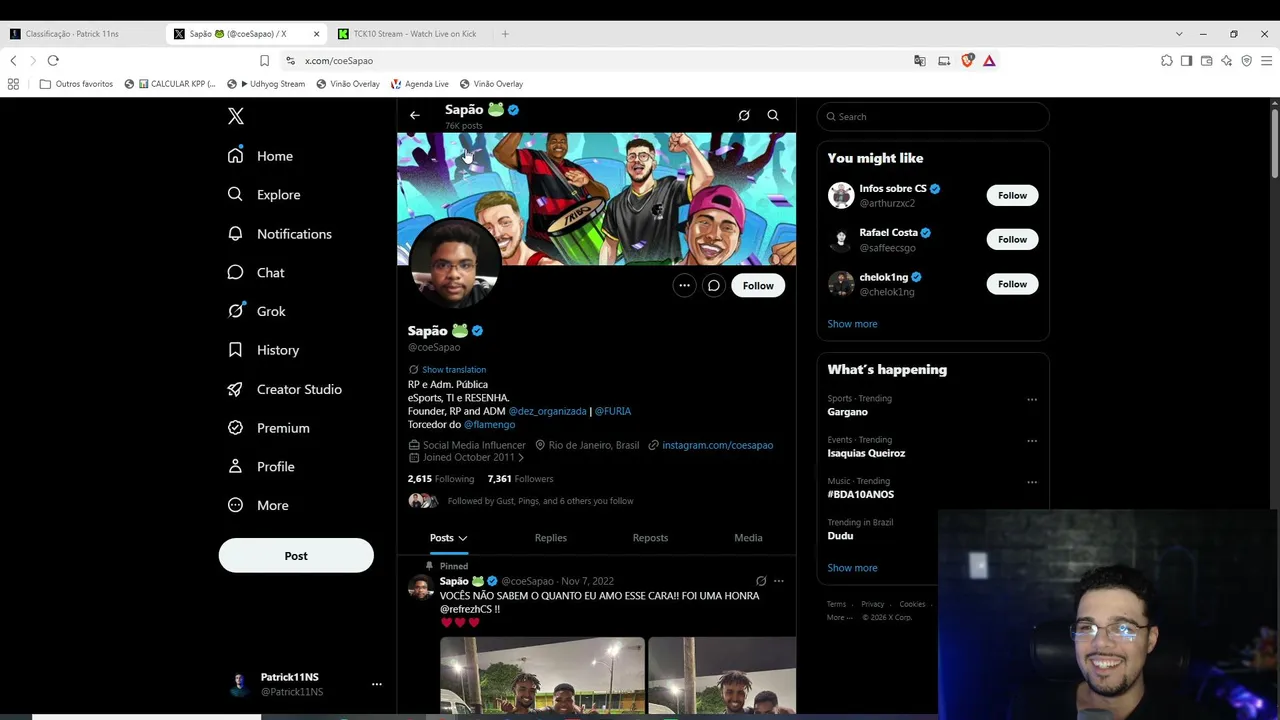Click Show translation under the bio
This screenshot has width=1280, height=720.
[x=454, y=370]
